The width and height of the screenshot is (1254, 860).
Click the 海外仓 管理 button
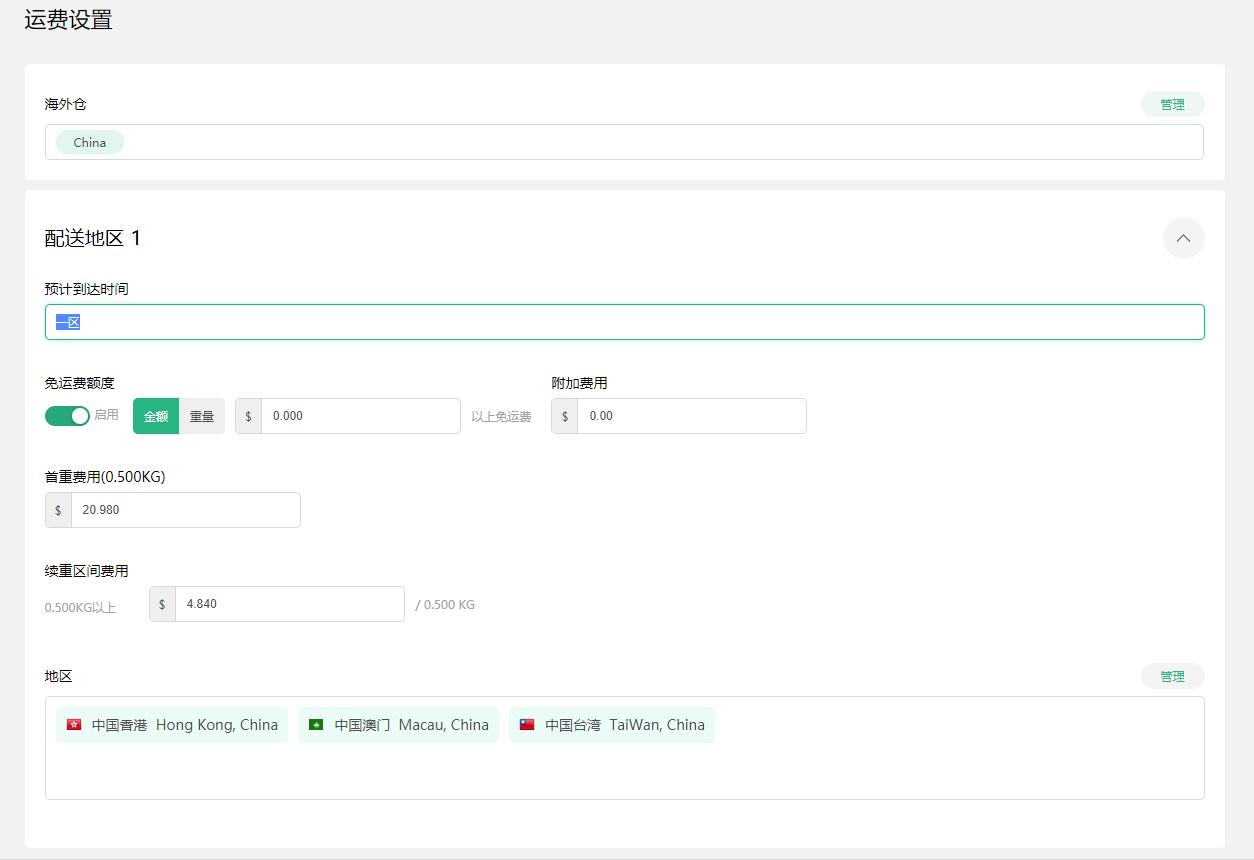[x=1172, y=104]
